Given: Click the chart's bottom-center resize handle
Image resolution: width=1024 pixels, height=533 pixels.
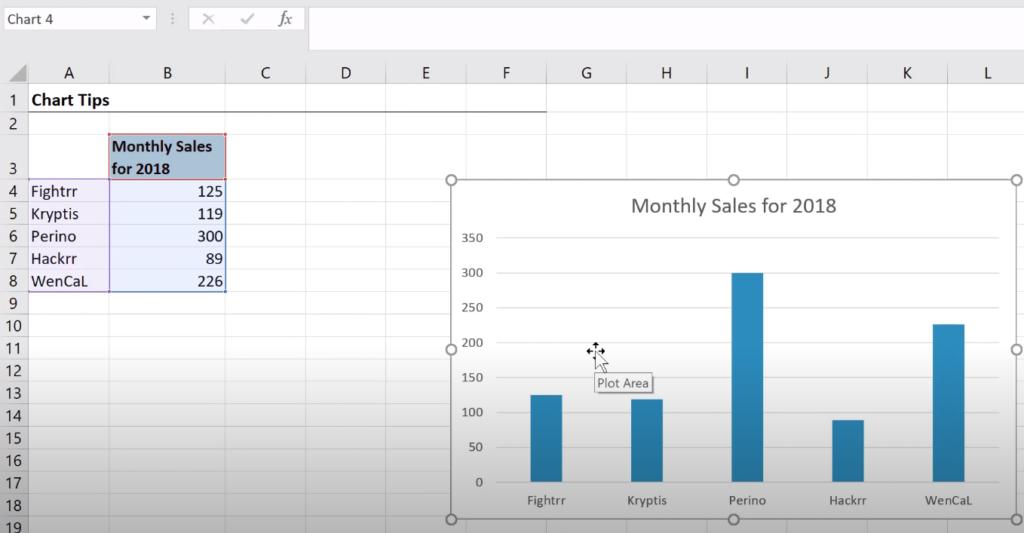Looking at the screenshot, I should point(734,519).
